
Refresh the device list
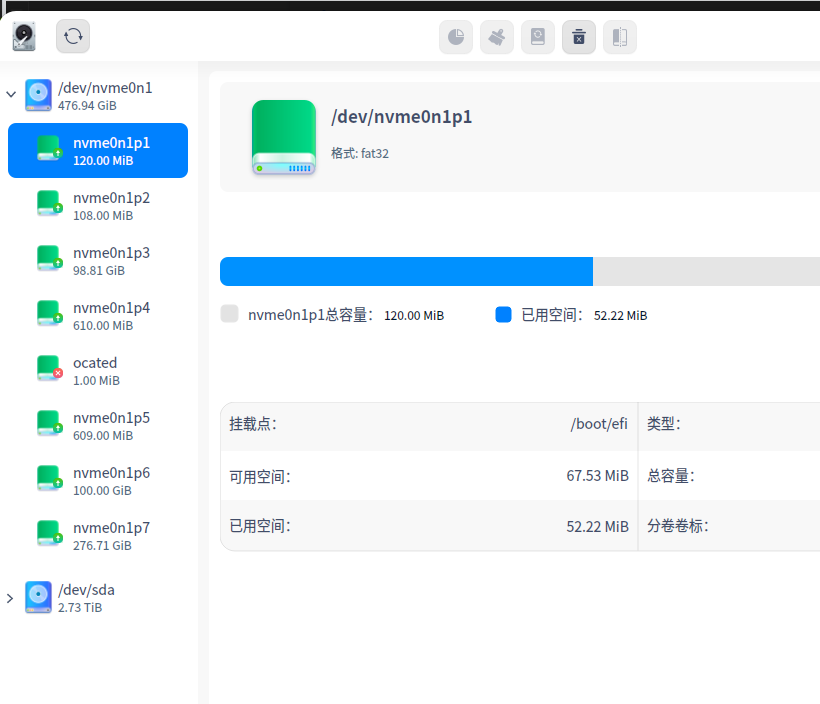coord(73,37)
